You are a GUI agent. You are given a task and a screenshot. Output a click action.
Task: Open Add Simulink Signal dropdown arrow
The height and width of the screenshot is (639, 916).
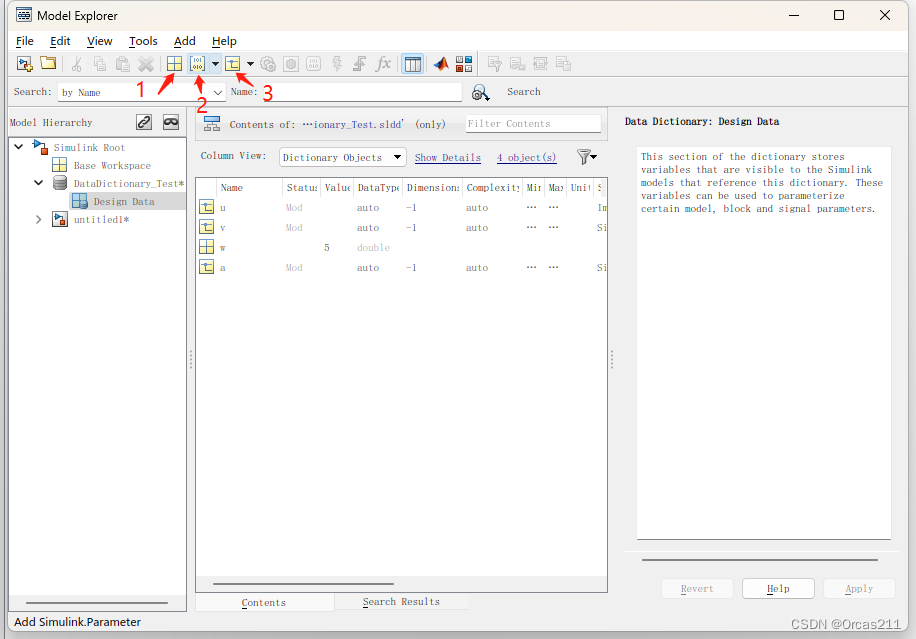[x=250, y=64]
